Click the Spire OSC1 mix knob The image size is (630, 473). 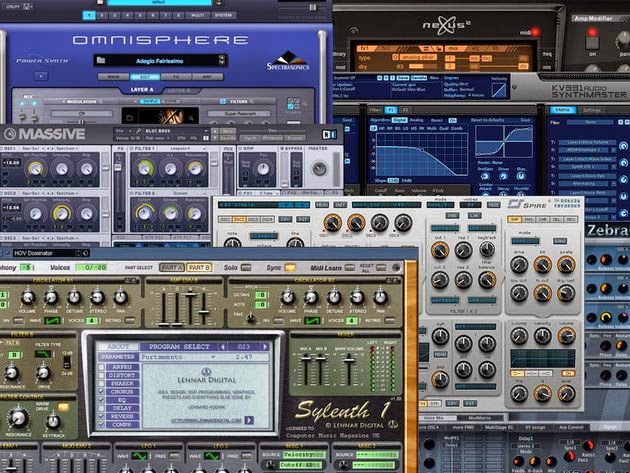(333, 222)
